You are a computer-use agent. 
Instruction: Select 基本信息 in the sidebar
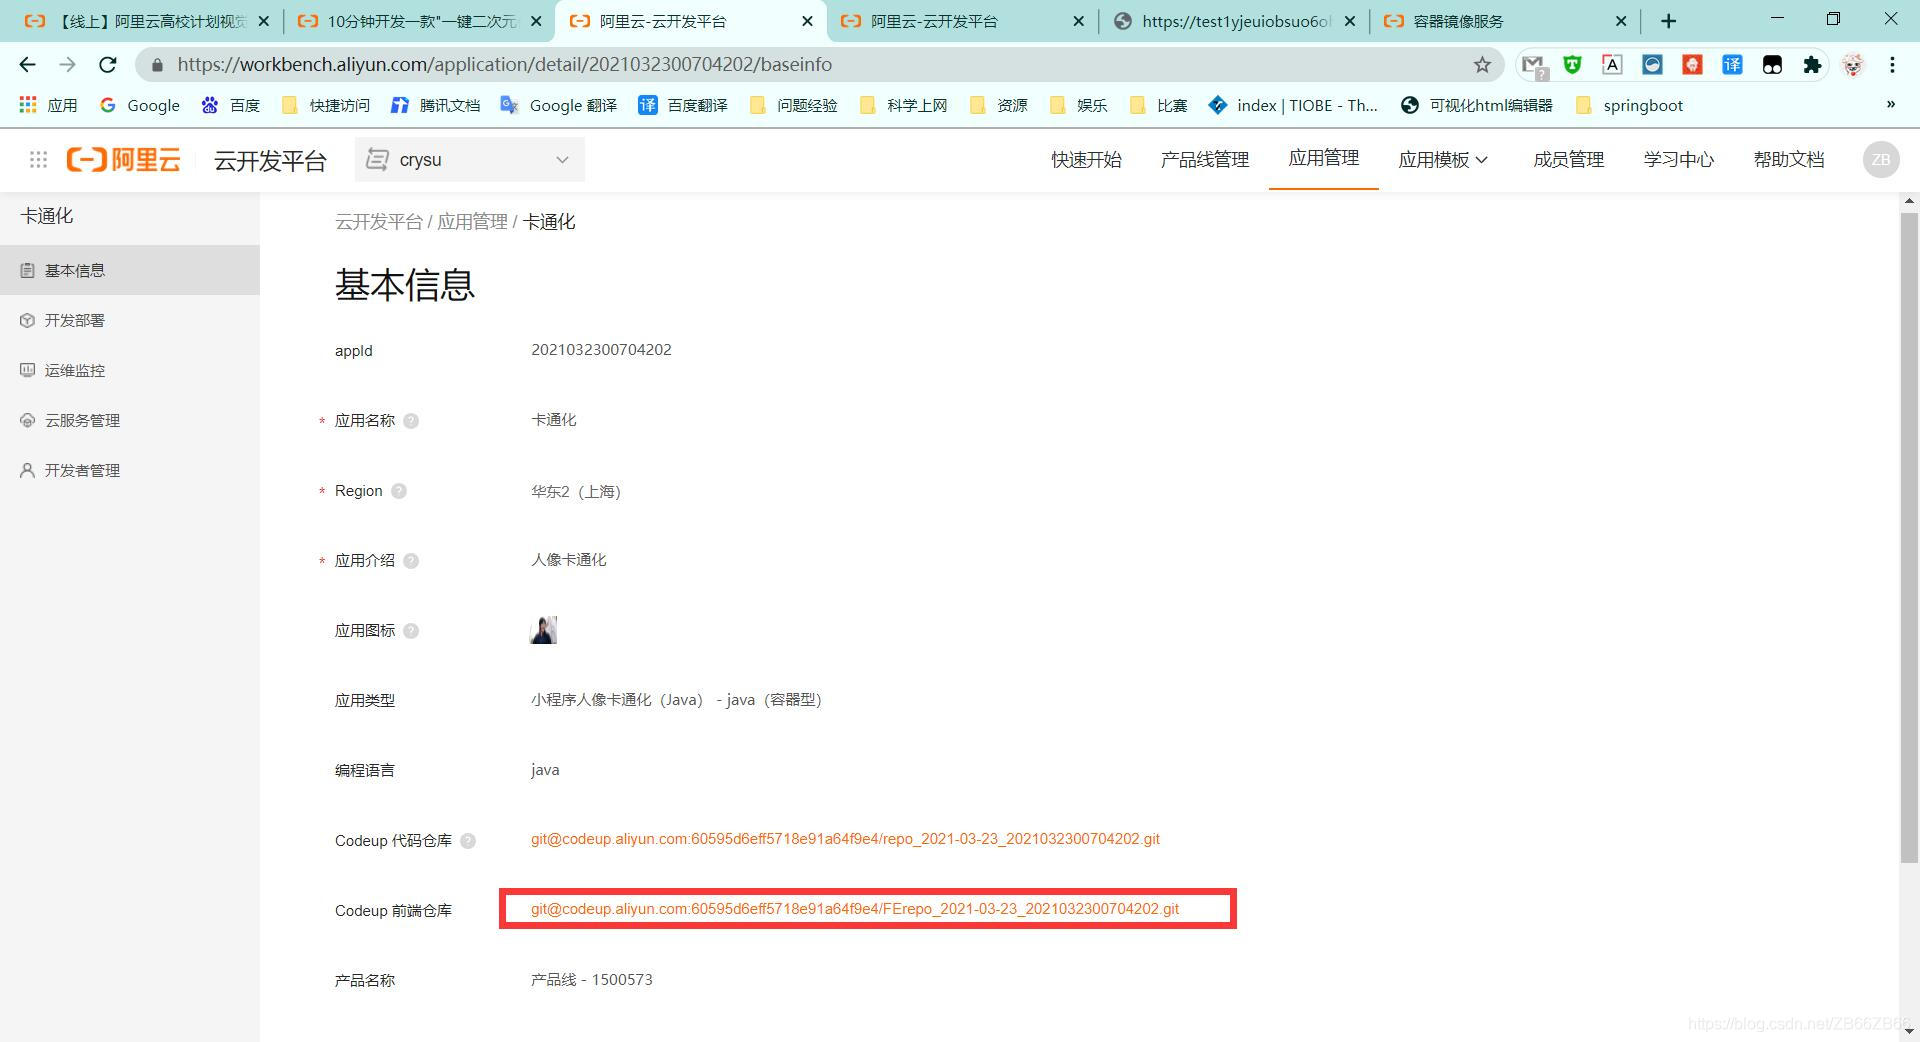click(x=130, y=270)
